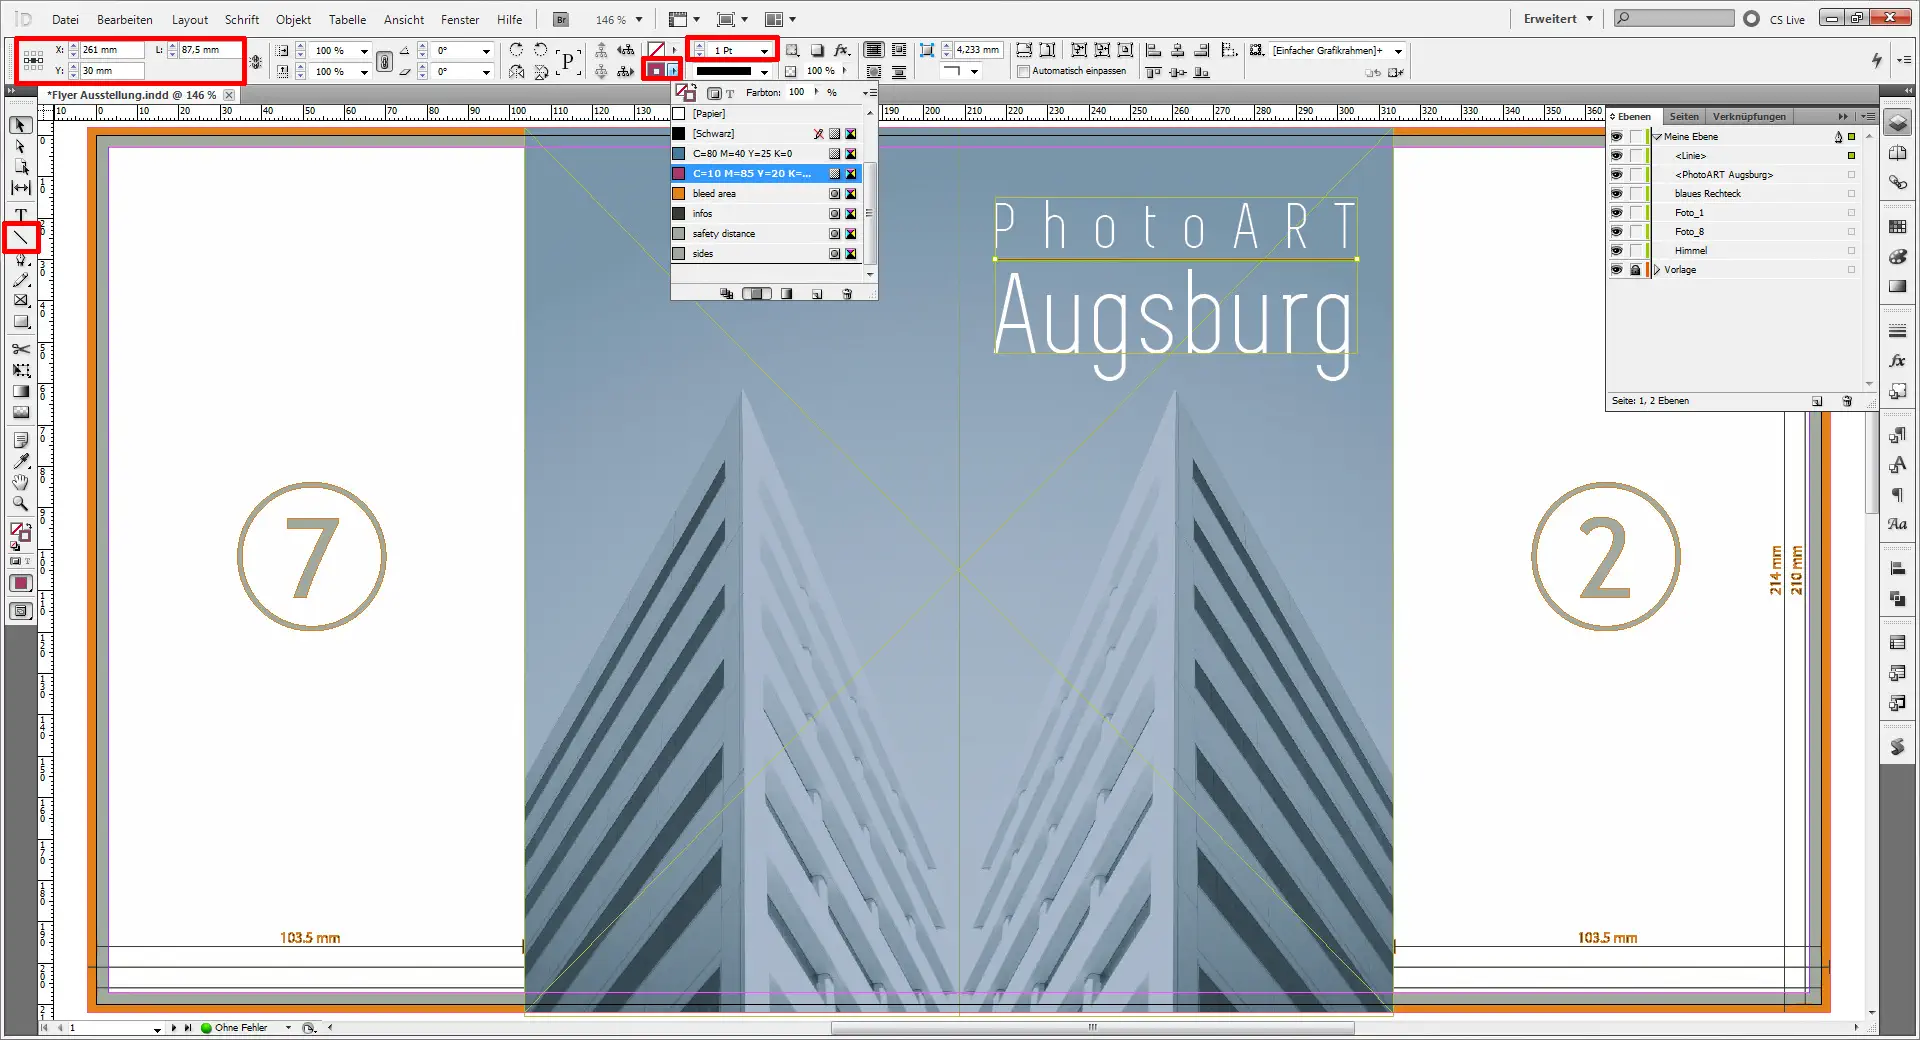Screen dimensions: 1920x1040
Task: Select the Scissors tool
Action: tap(19, 350)
